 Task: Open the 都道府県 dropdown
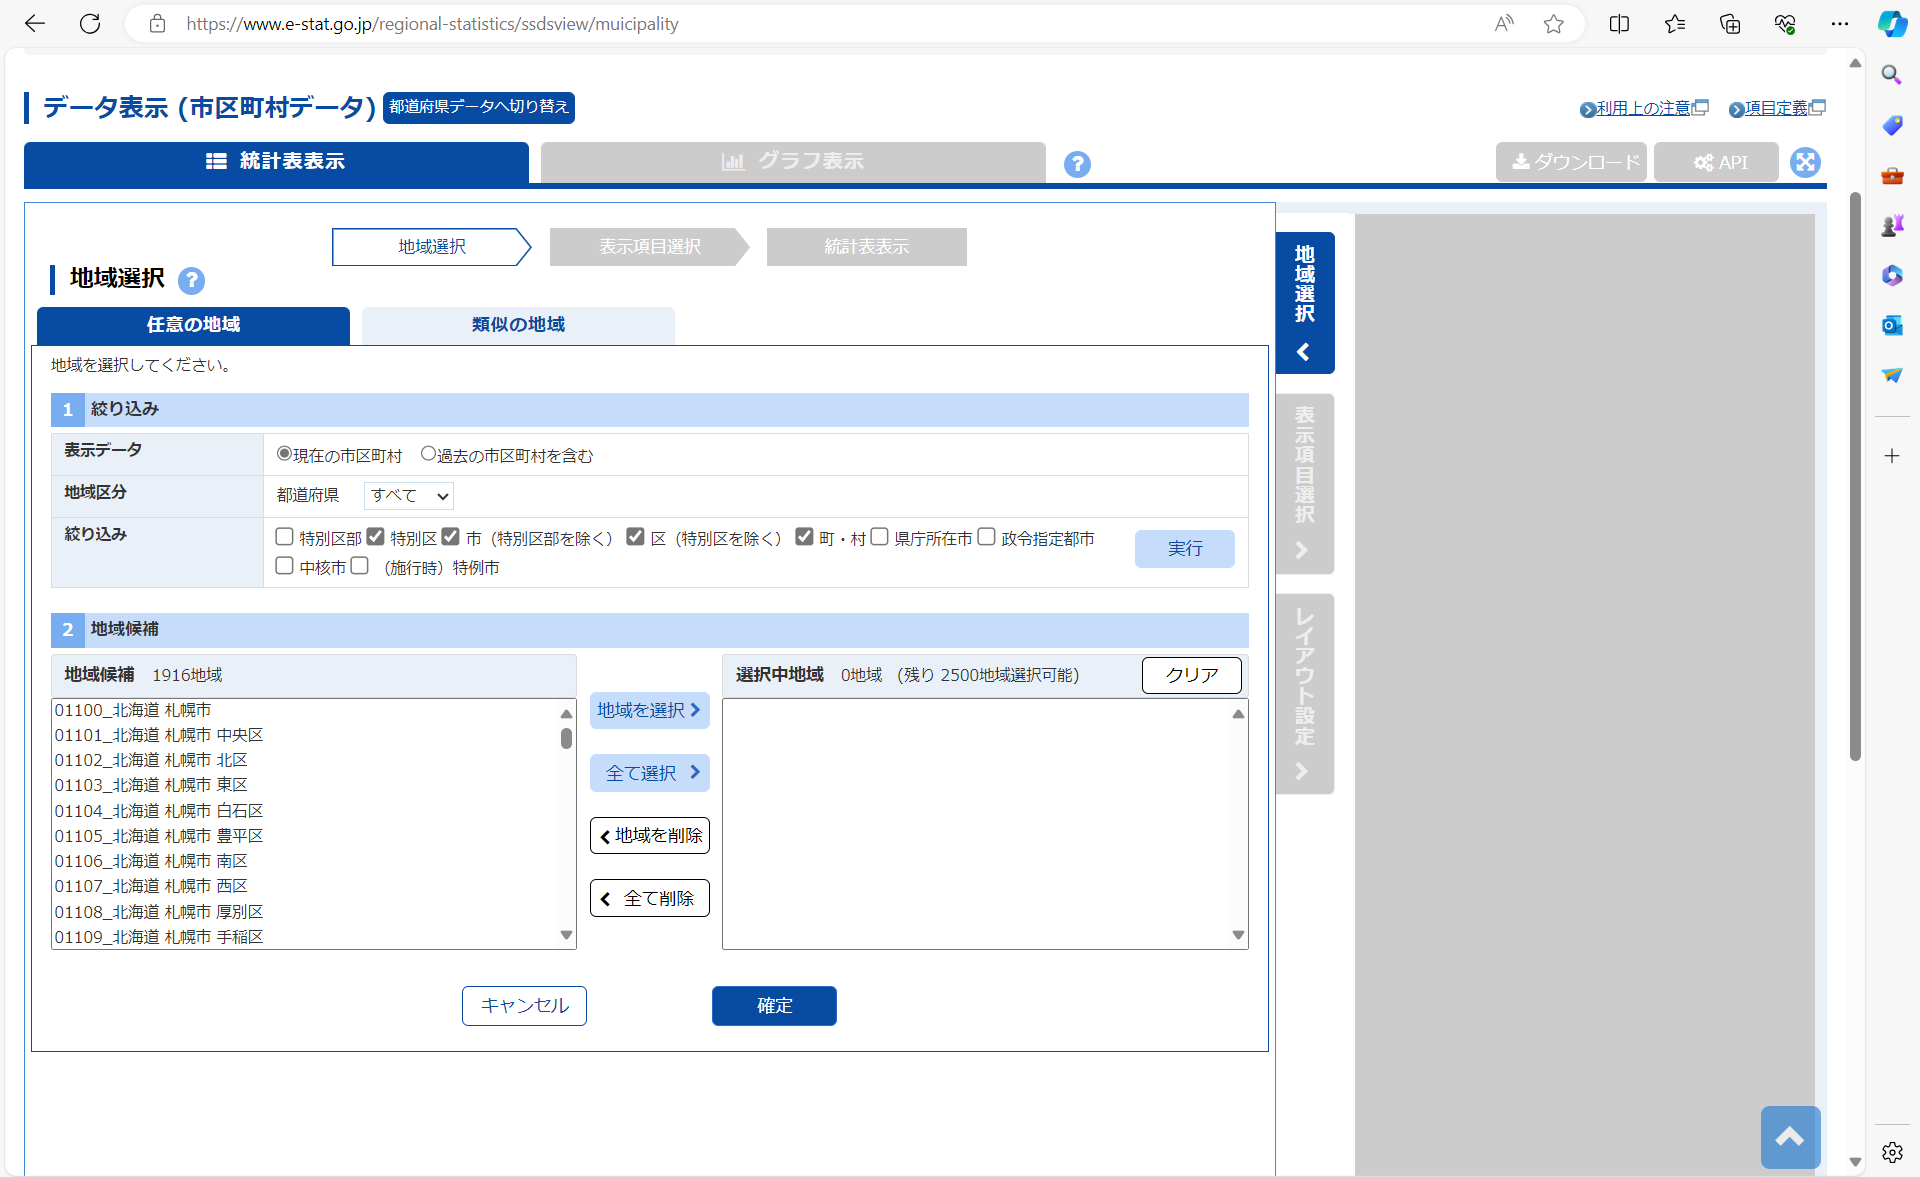point(408,496)
